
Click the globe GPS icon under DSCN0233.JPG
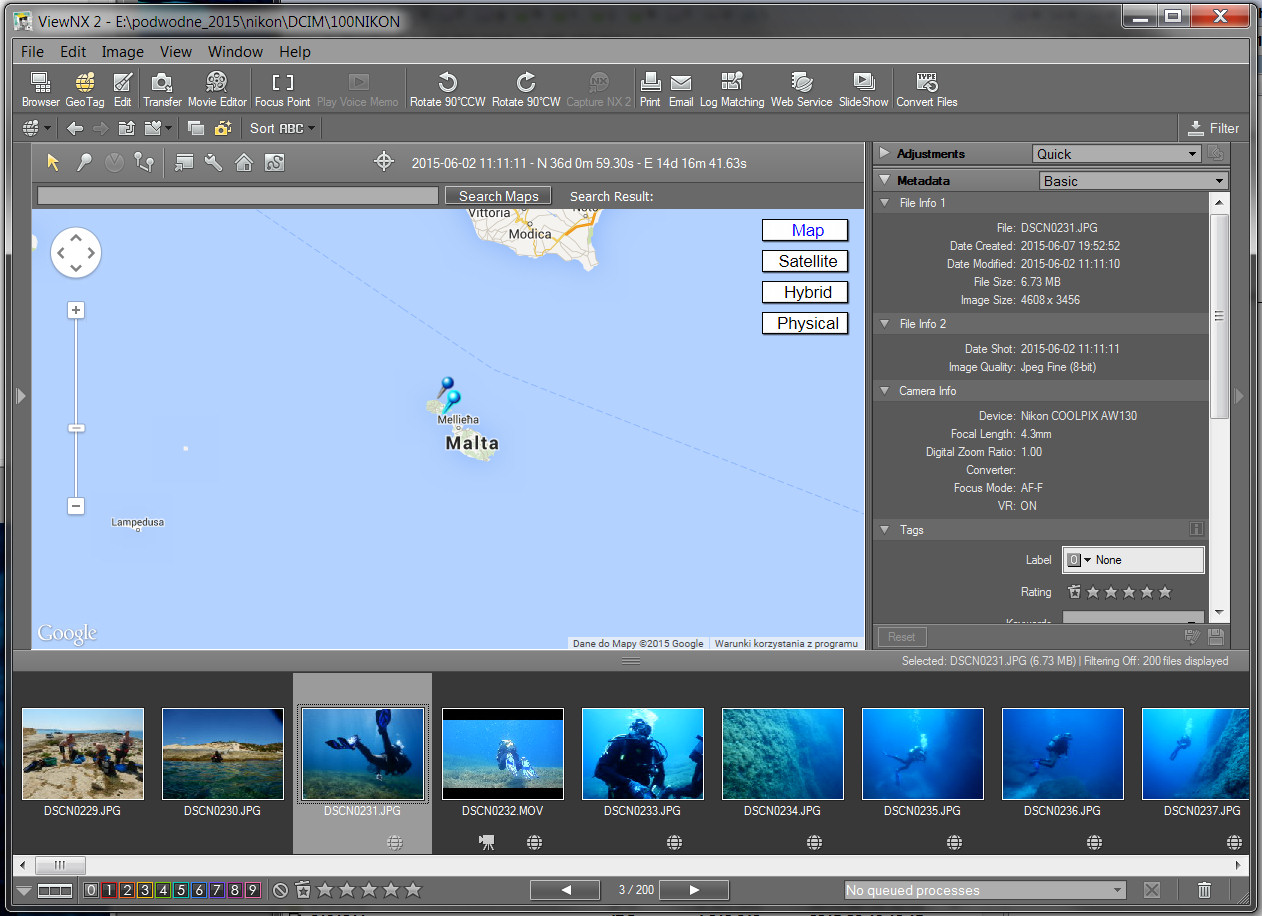tap(675, 843)
